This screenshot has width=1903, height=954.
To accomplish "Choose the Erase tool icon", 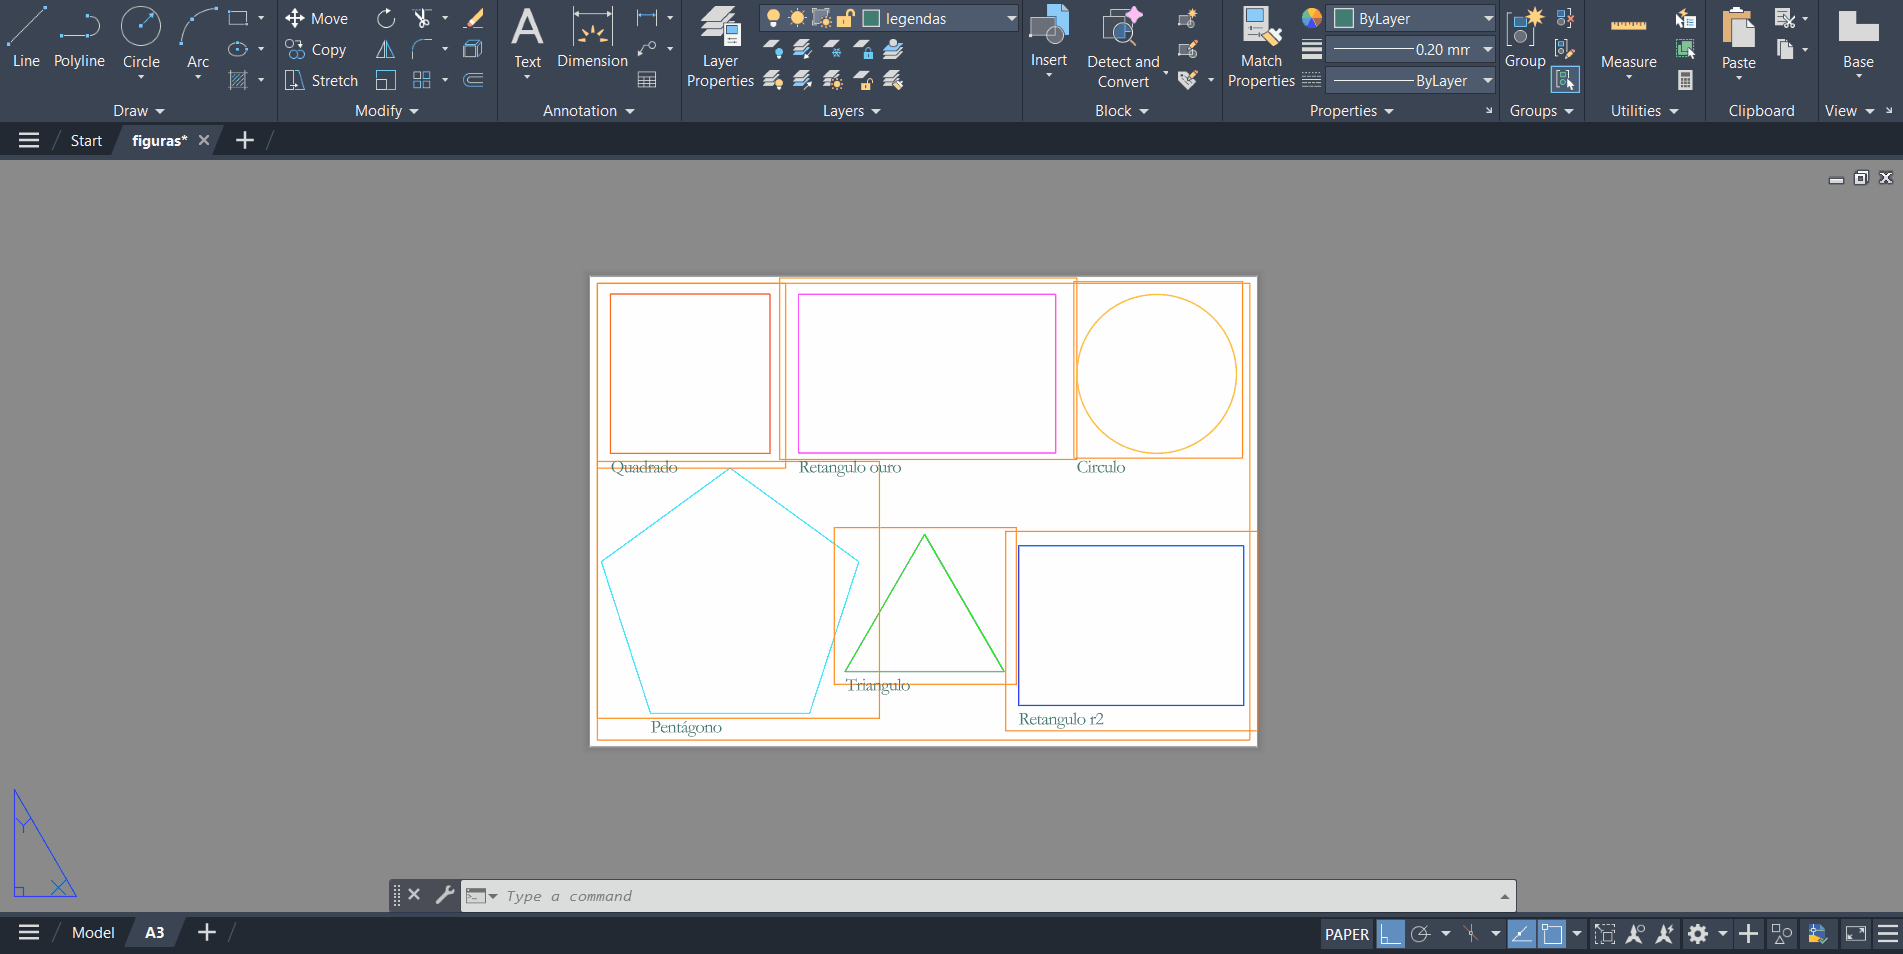I will pos(475,18).
